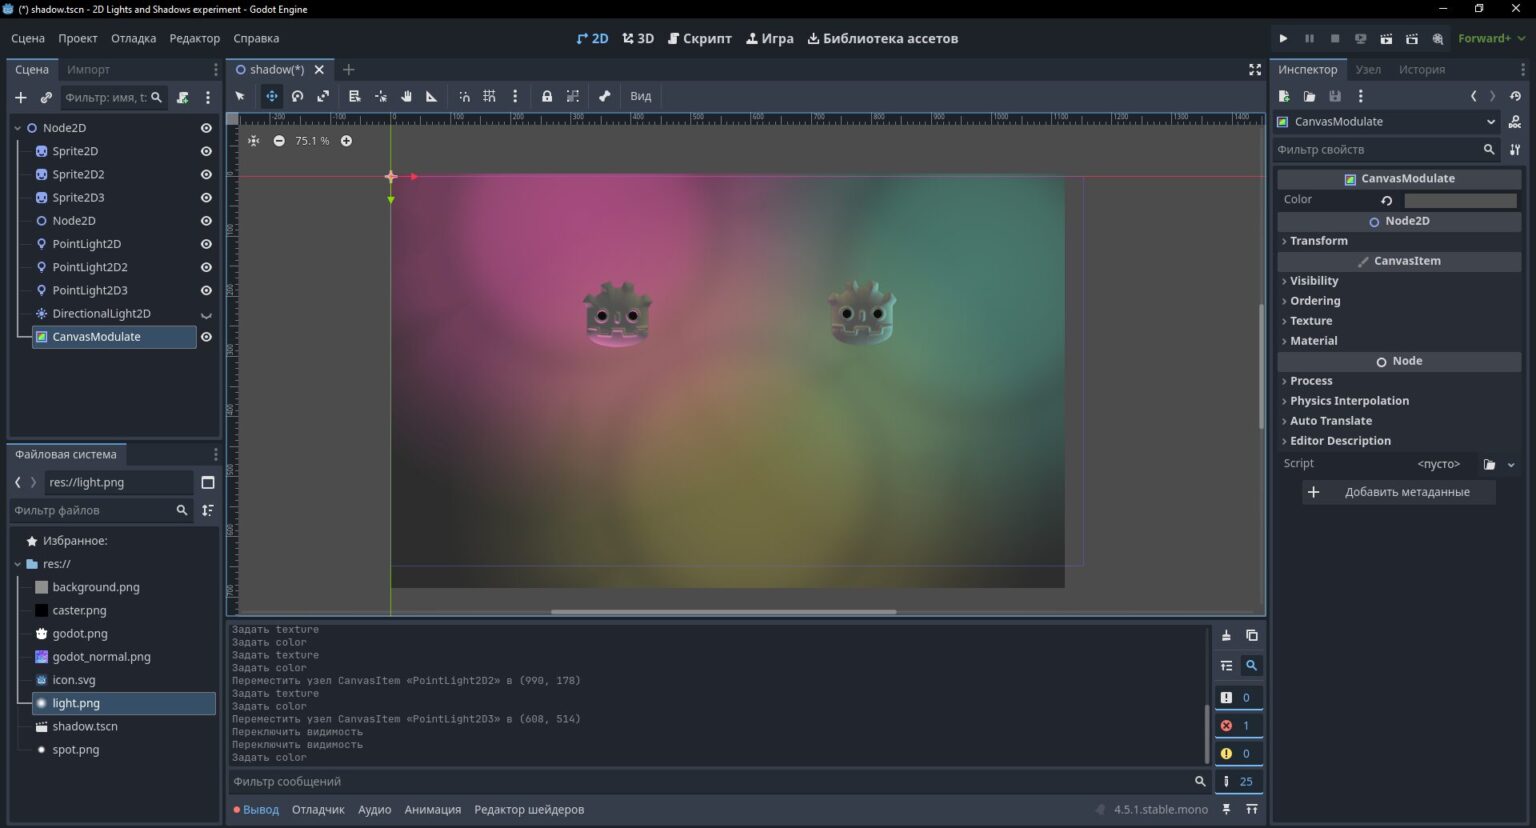Activate the Rotate Mode tool

tap(297, 96)
